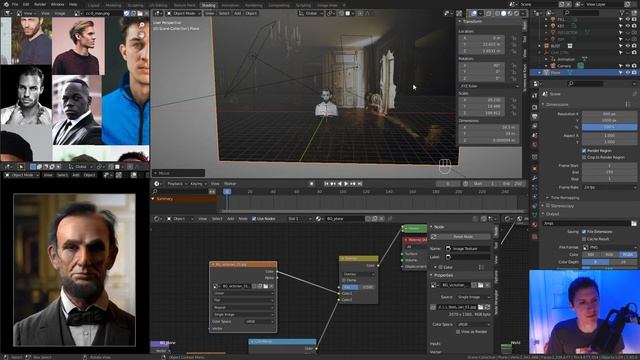Toggle Crop to Render Region checkbox

[x=584, y=157]
